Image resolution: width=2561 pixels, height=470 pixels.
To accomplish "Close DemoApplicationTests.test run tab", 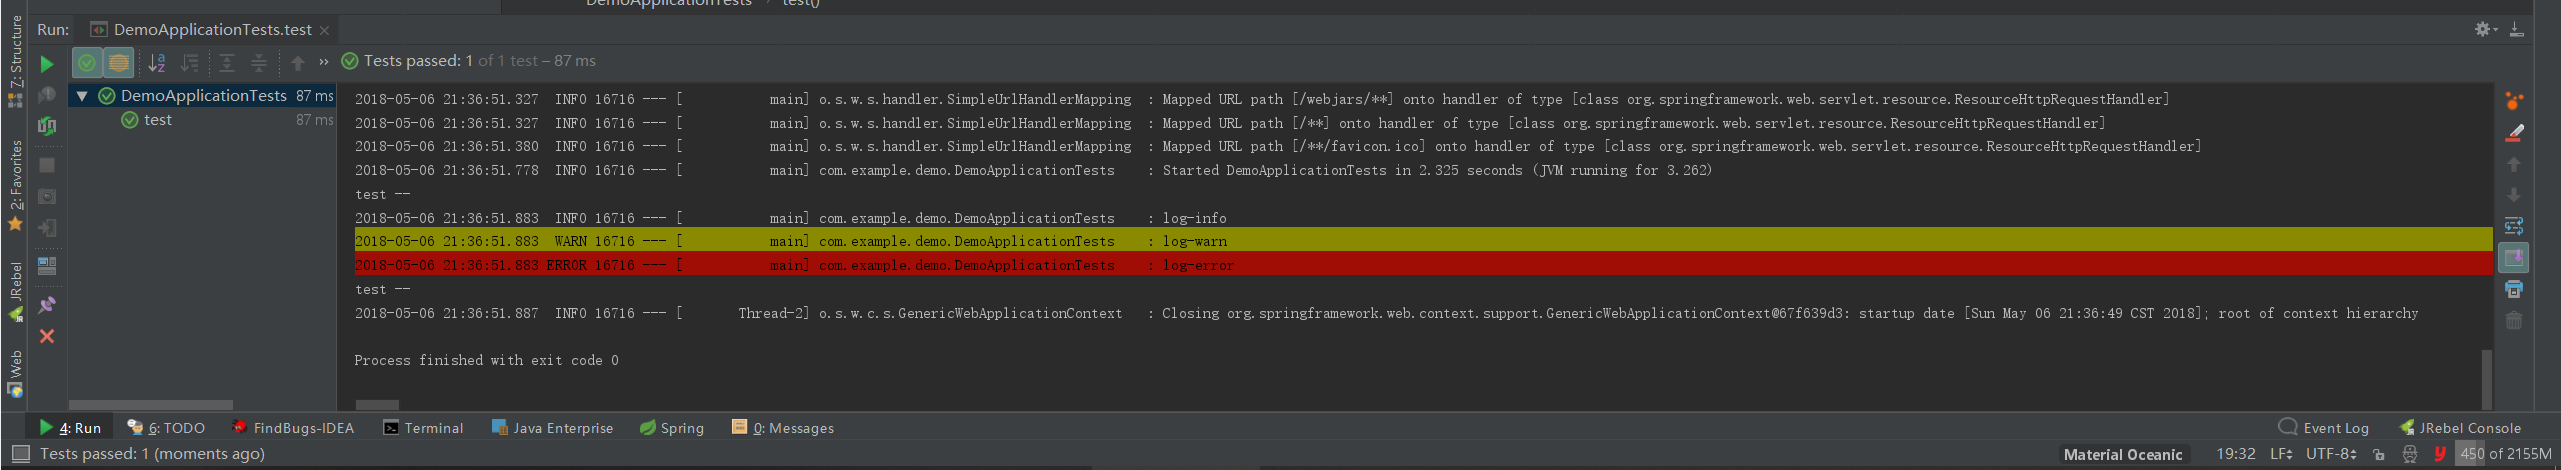I will pos(324,30).
